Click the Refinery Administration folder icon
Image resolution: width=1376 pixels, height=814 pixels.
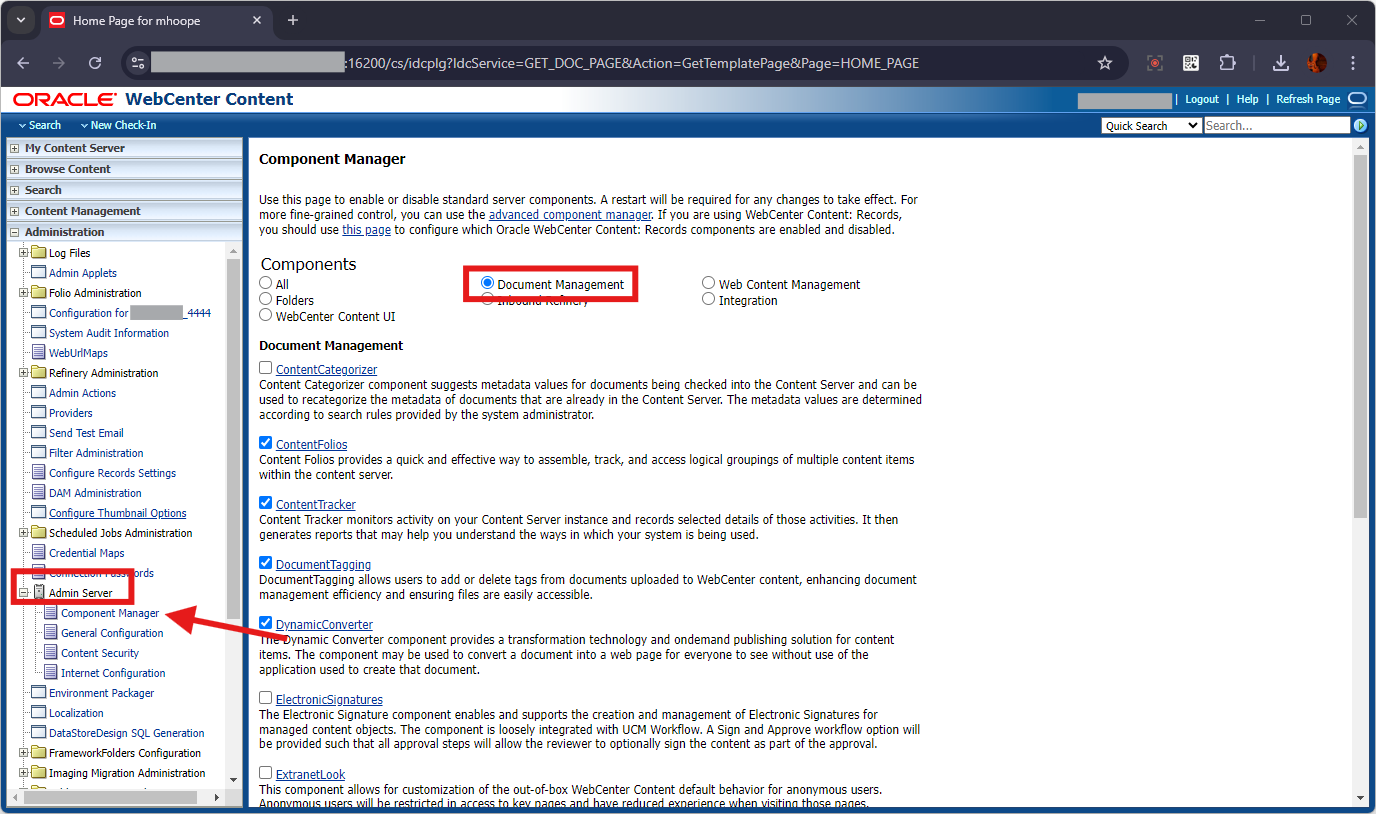click(39, 373)
